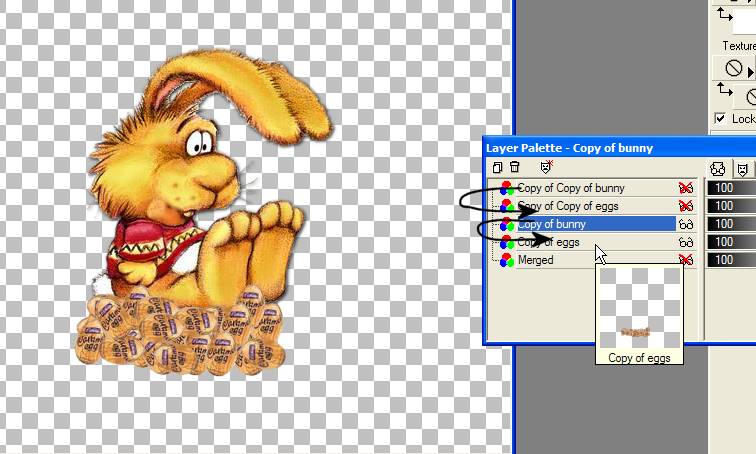
Task: Show the Copy of Copy of eggs layer
Action: [686, 206]
